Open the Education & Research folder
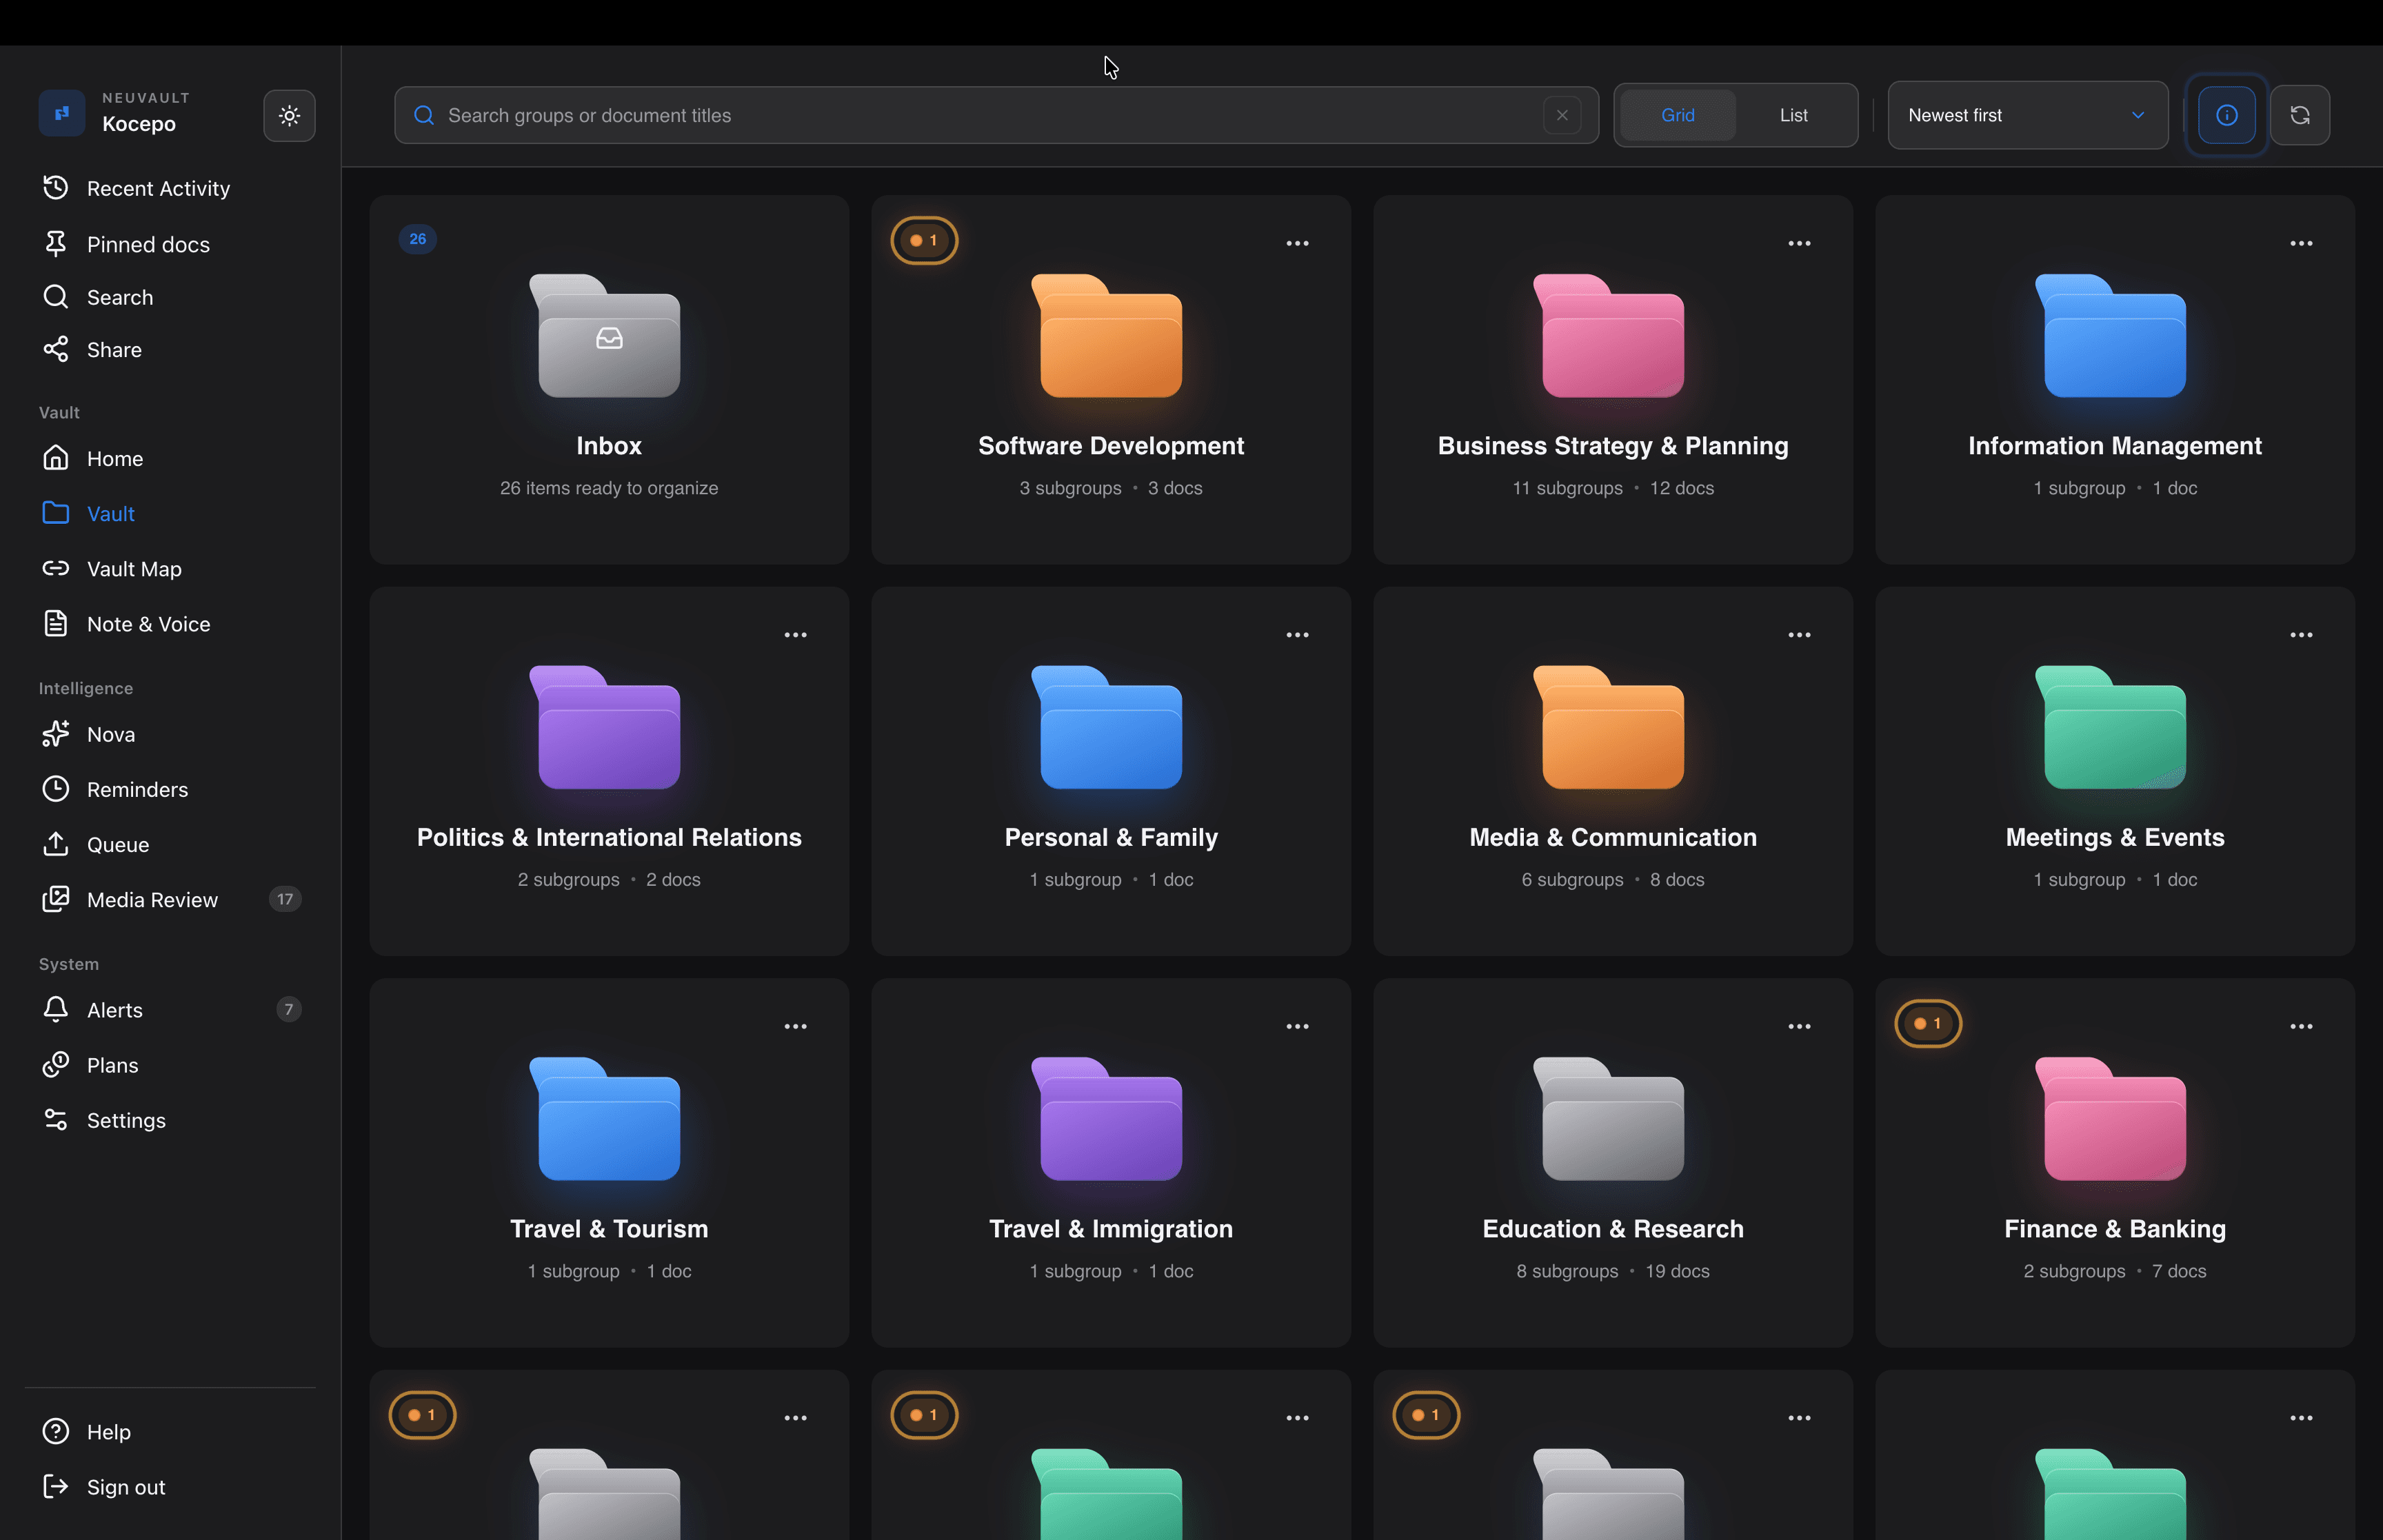The width and height of the screenshot is (2383, 1540). pyautogui.click(x=1612, y=1163)
